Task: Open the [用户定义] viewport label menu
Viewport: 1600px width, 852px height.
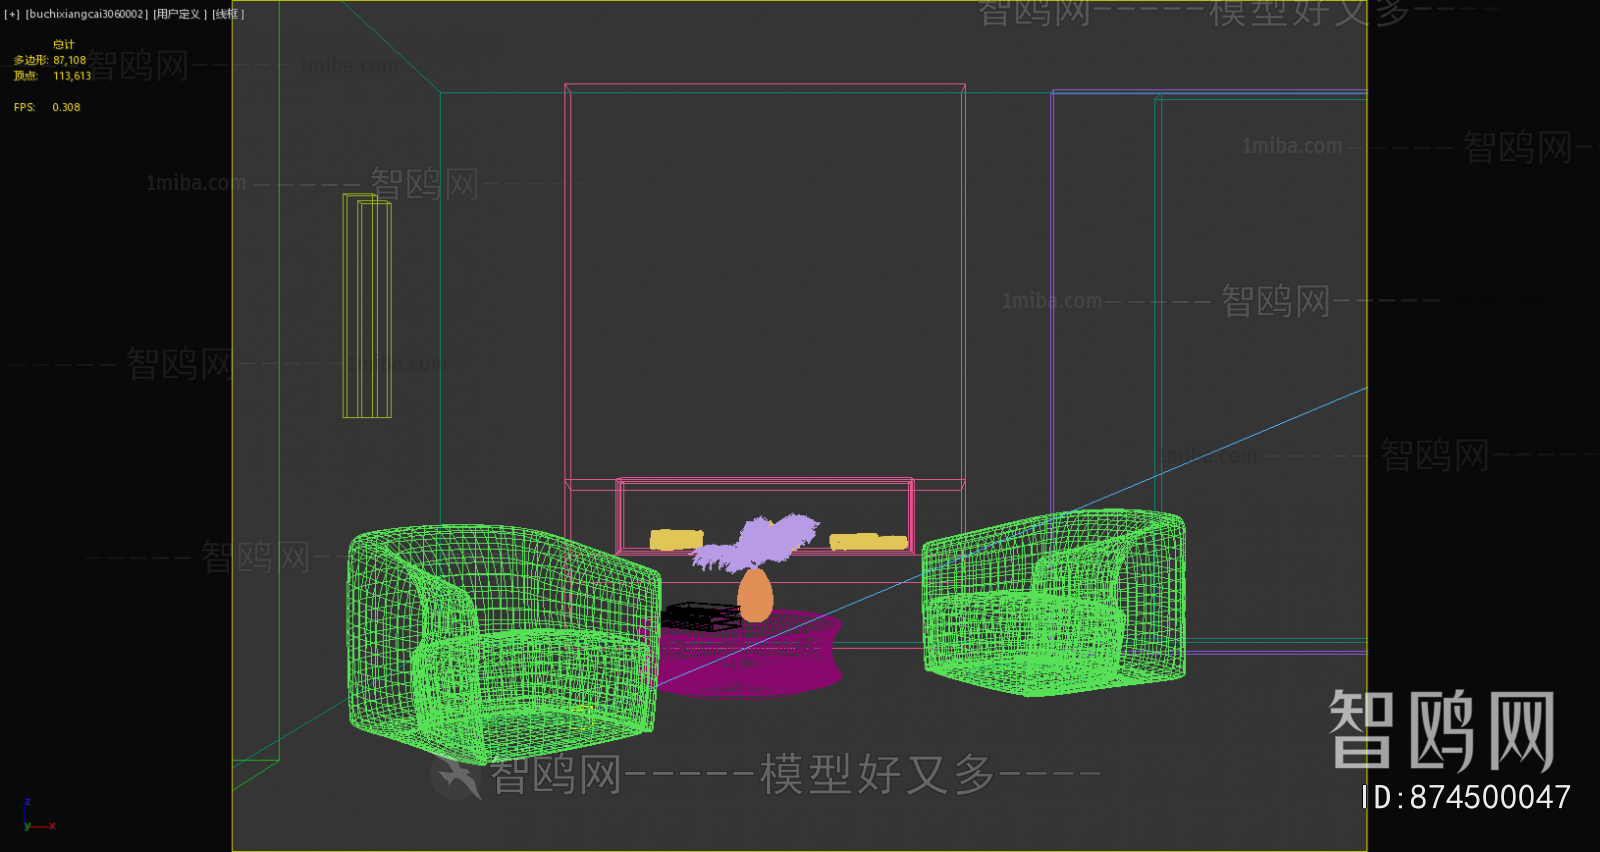Action: tap(180, 14)
